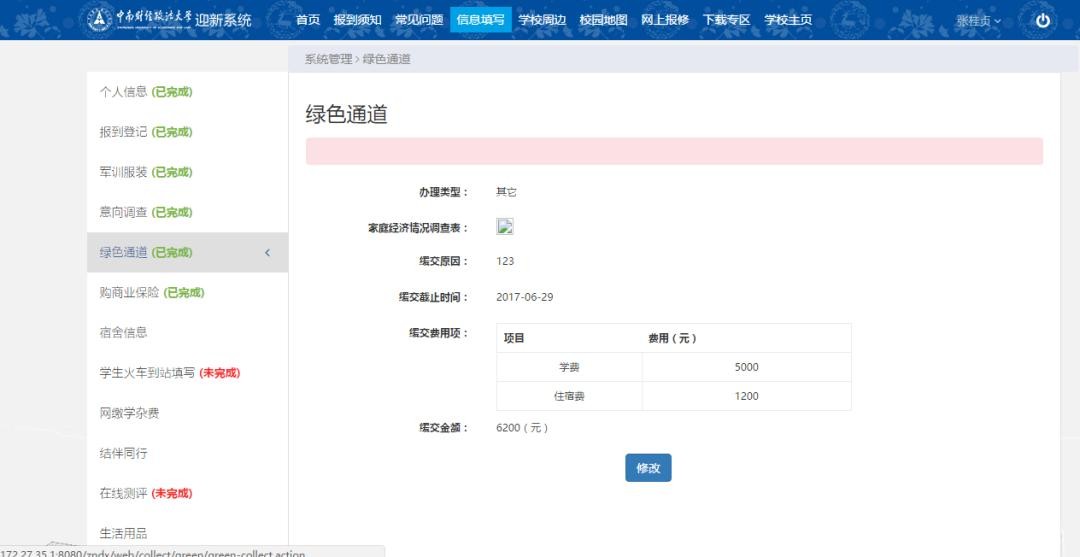Select the 信息填写 navigation tab
Image resolution: width=1080 pixels, height=557 pixels.
tap(480, 20)
